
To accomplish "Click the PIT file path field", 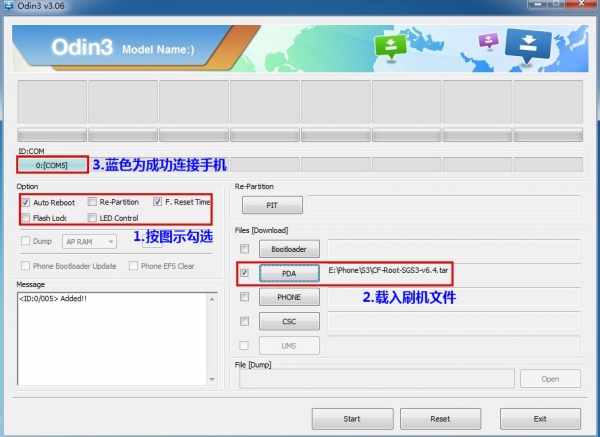I will point(444,205).
